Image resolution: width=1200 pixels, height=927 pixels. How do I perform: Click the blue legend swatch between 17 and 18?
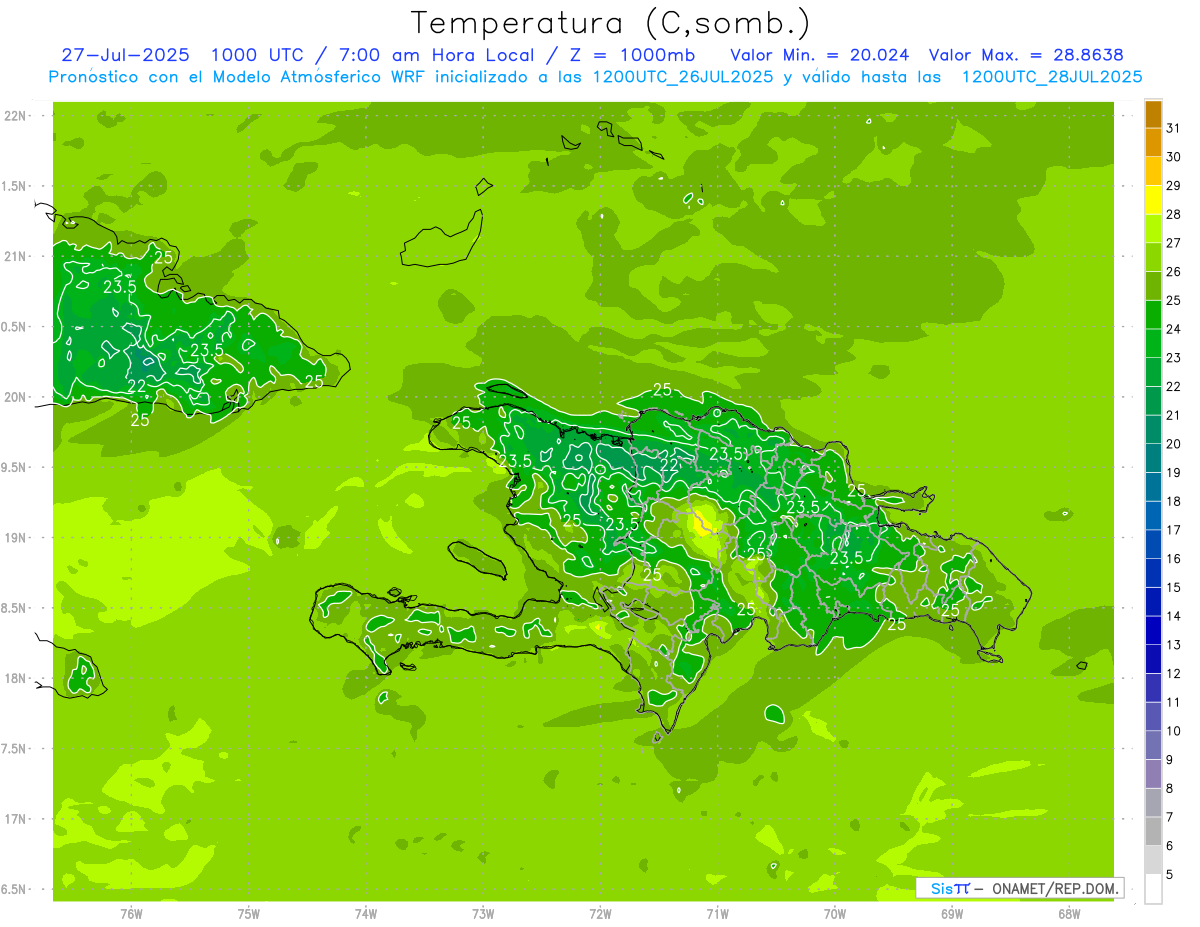pos(1153,516)
